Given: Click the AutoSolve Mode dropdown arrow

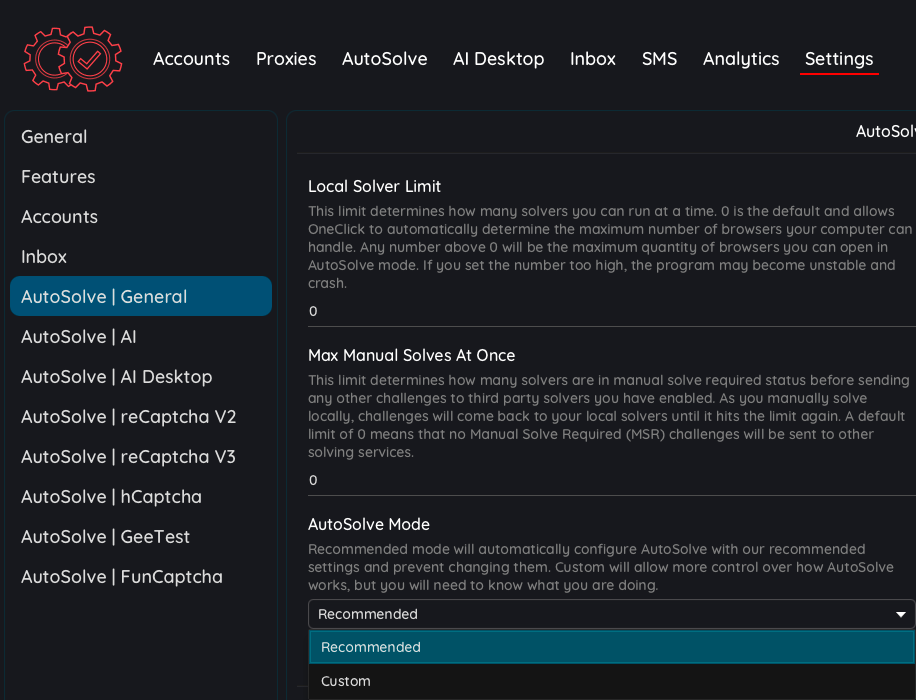Looking at the screenshot, I should (900, 614).
